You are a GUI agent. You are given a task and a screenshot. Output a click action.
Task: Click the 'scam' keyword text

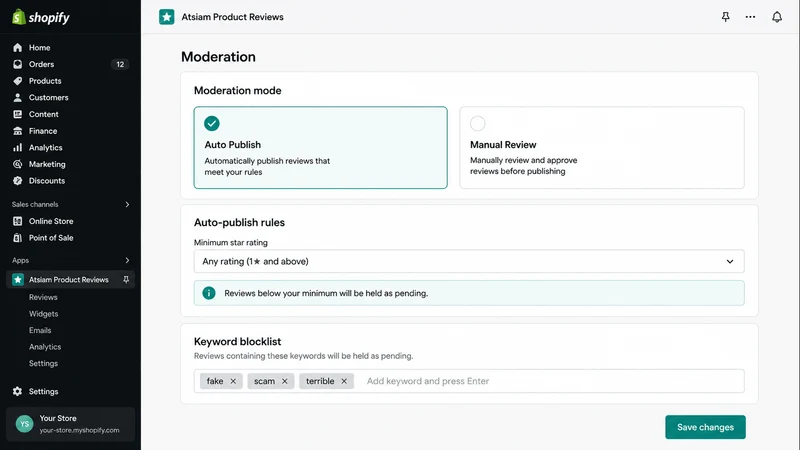point(264,381)
